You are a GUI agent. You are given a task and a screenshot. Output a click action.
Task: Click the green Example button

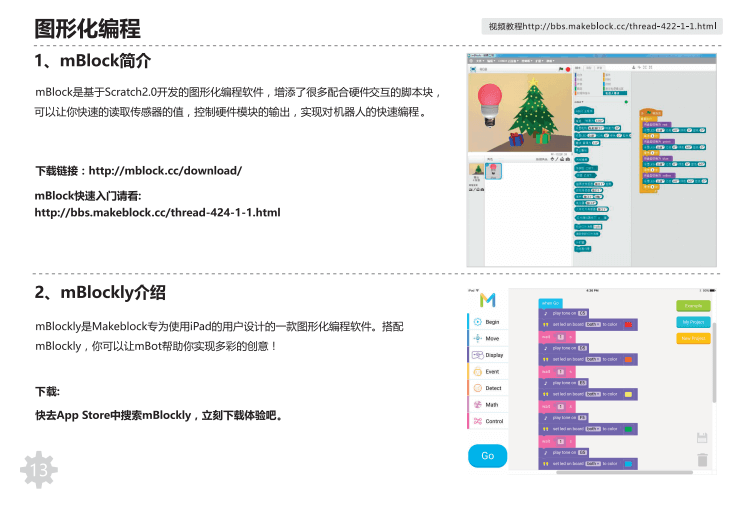point(693,306)
